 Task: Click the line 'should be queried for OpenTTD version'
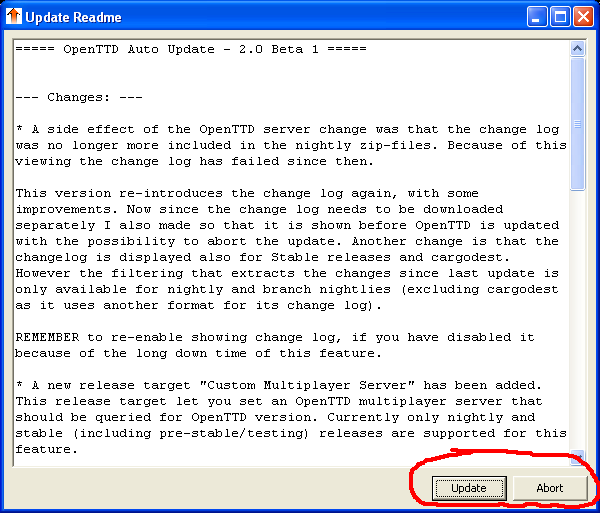[275, 417]
